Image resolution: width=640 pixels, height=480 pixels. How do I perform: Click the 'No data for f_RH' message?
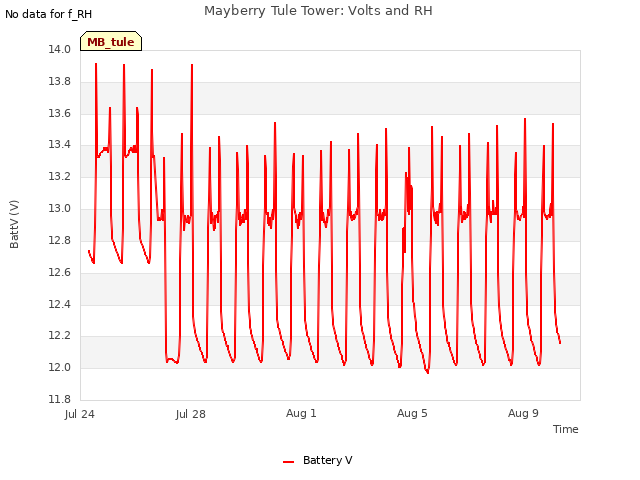(x=48, y=14)
